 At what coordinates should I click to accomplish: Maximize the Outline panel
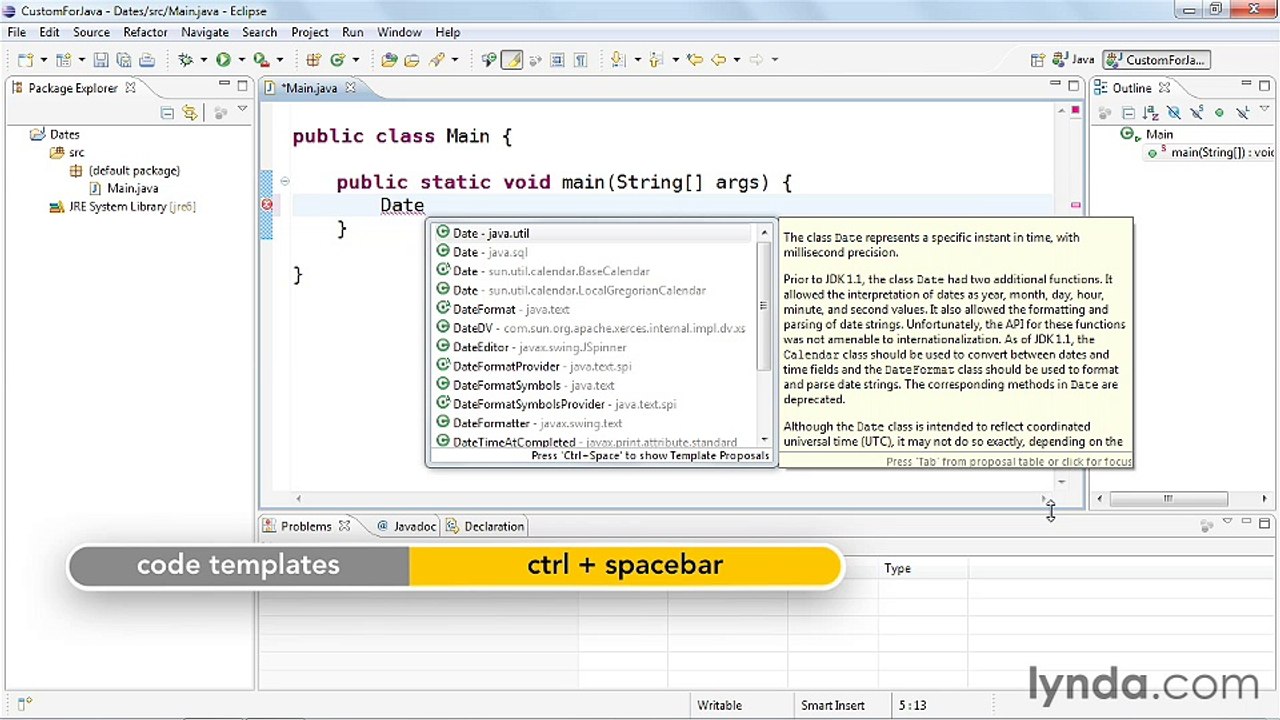click(1263, 86)
